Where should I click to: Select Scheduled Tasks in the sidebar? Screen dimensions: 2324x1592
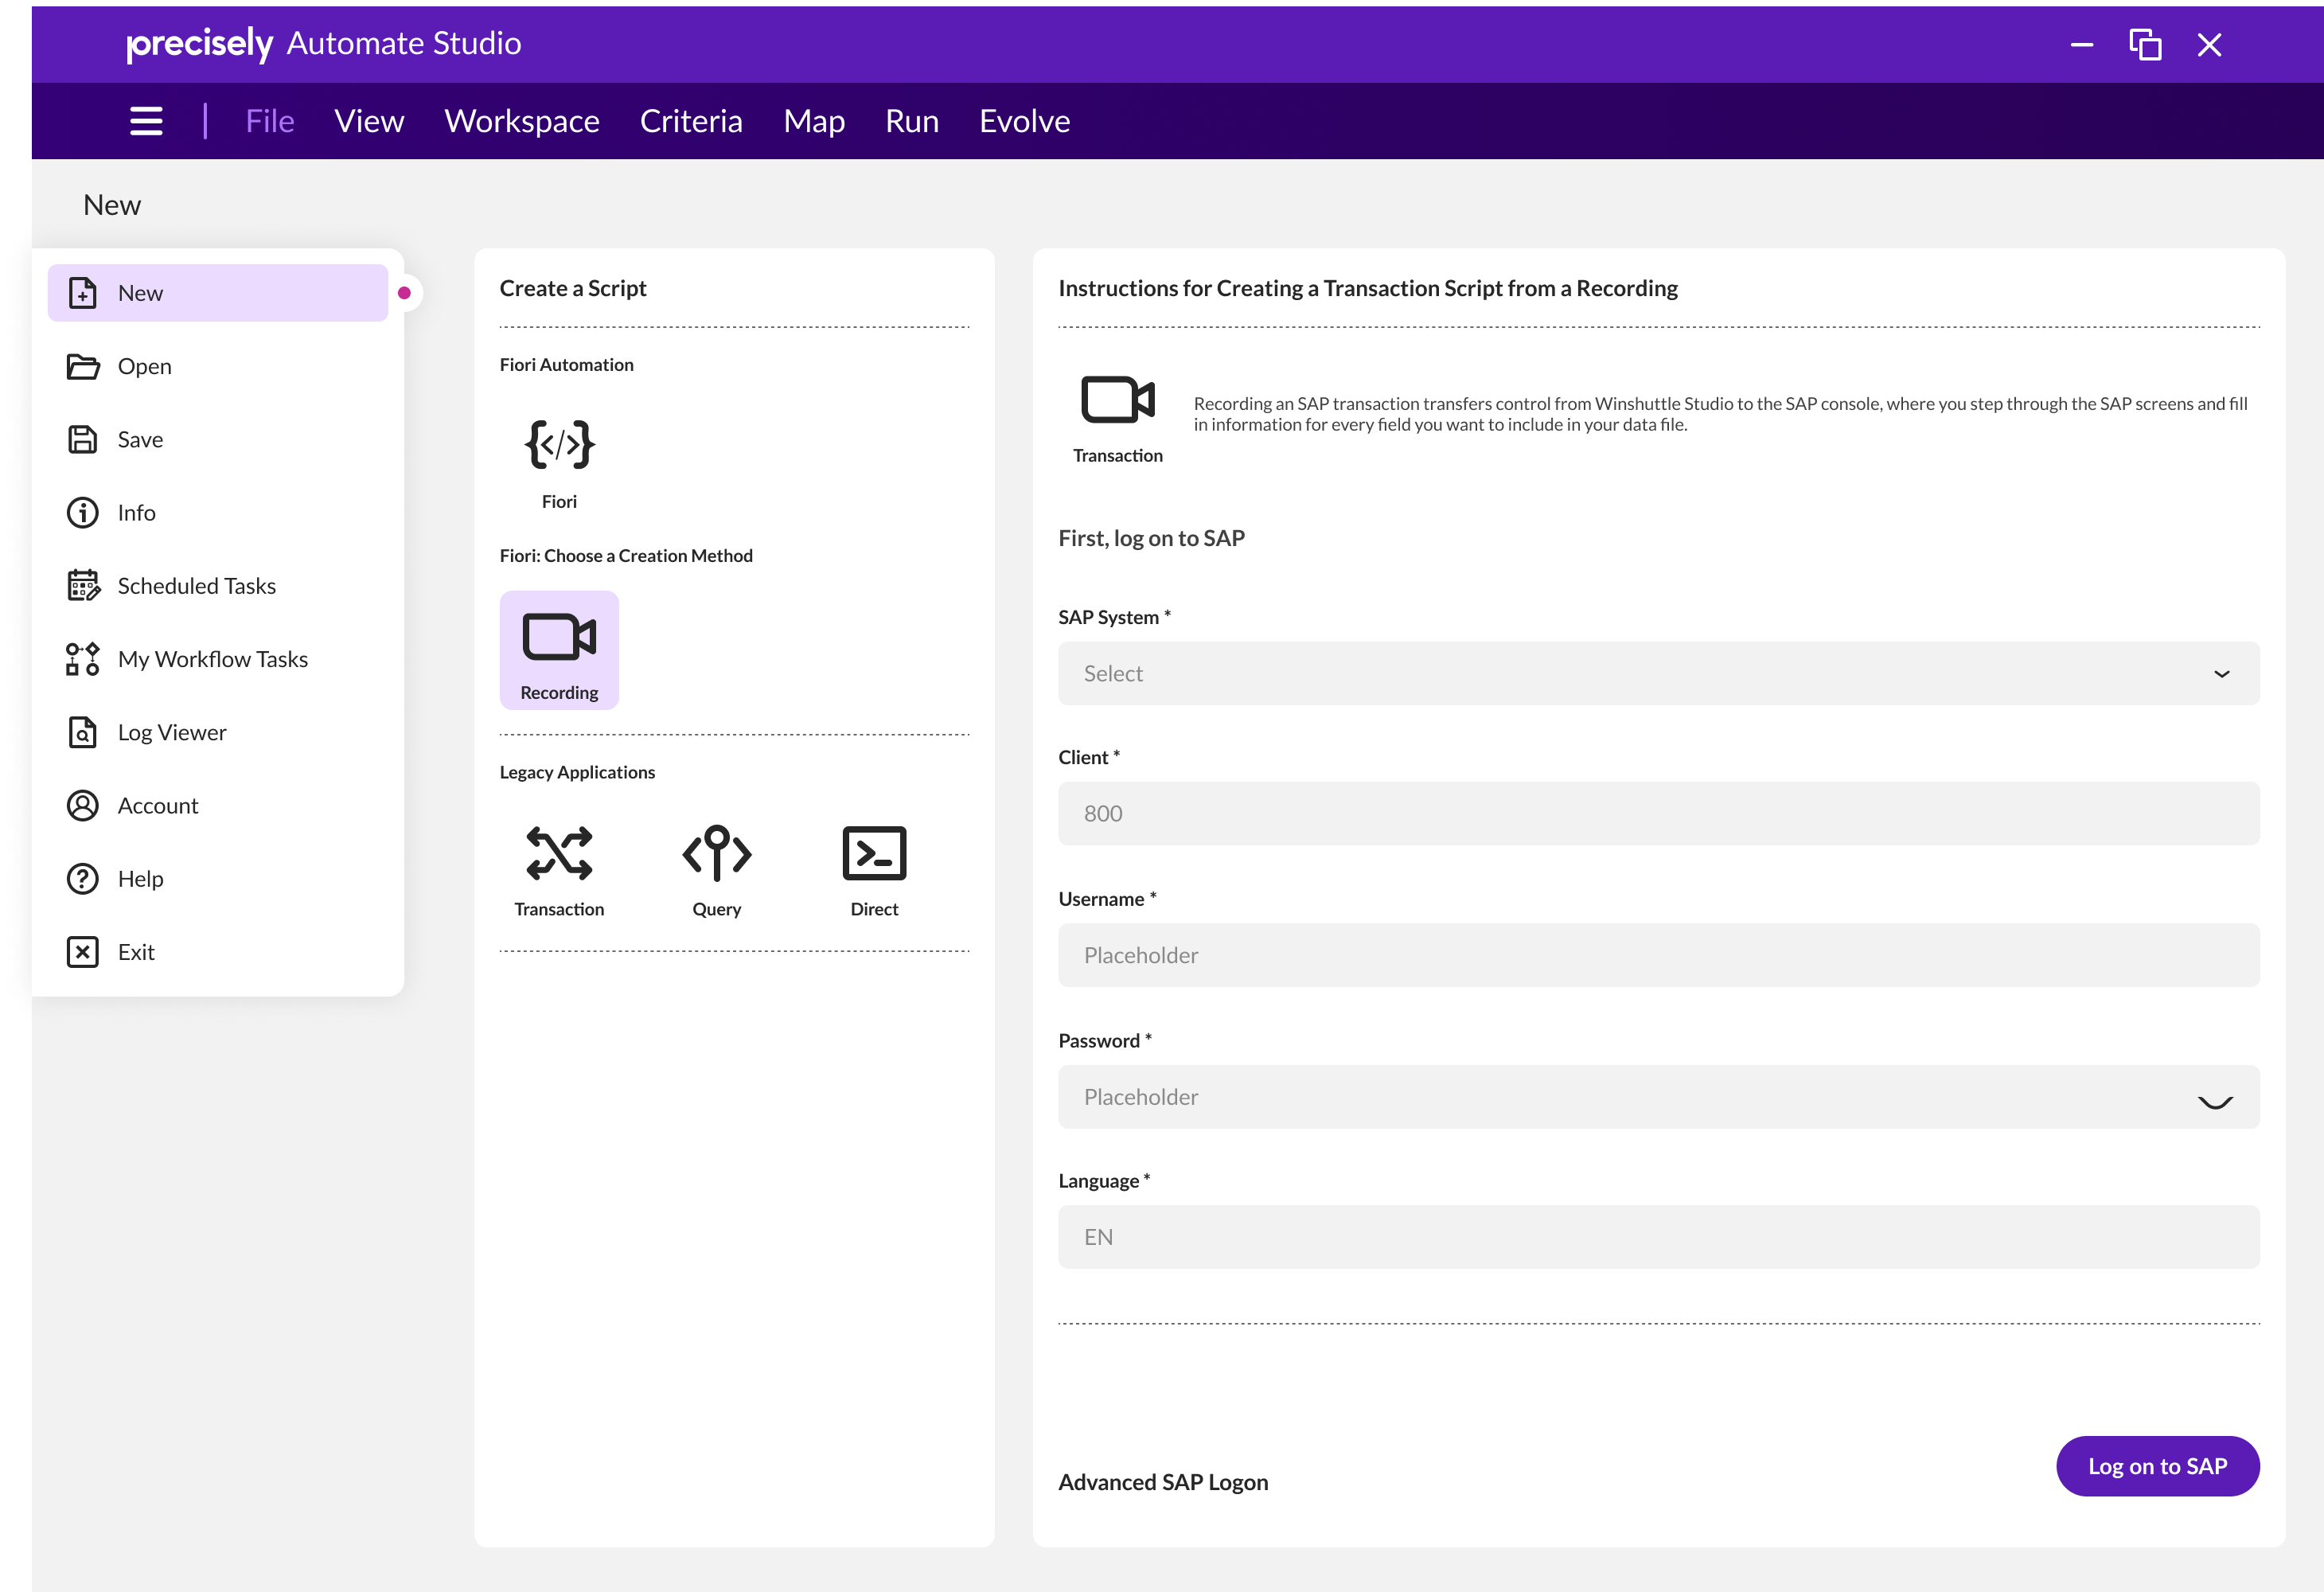click(197, 586)
